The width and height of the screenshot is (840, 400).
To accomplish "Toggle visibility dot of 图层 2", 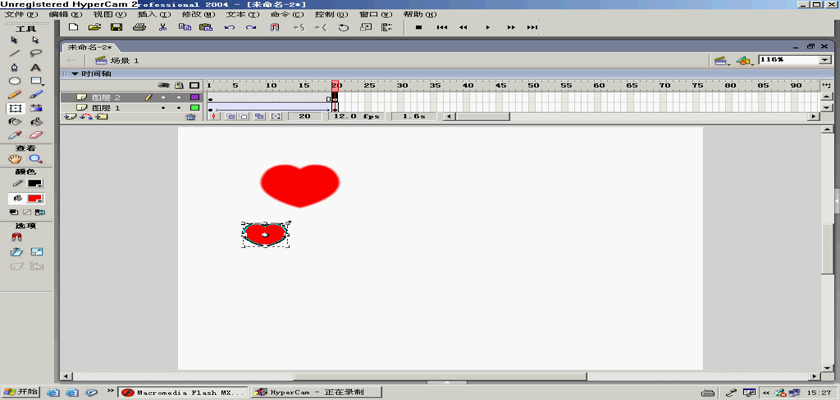I will click(x=163, y=97).
